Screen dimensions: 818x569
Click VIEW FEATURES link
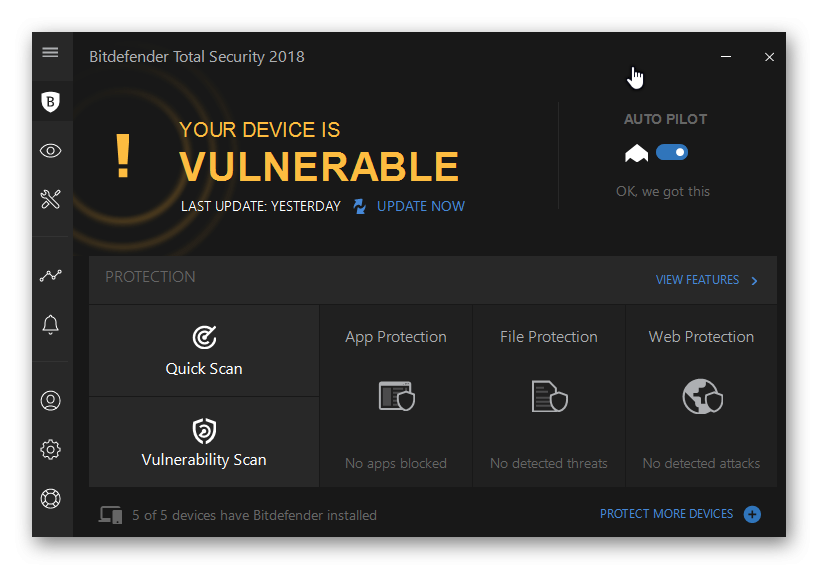697,280
